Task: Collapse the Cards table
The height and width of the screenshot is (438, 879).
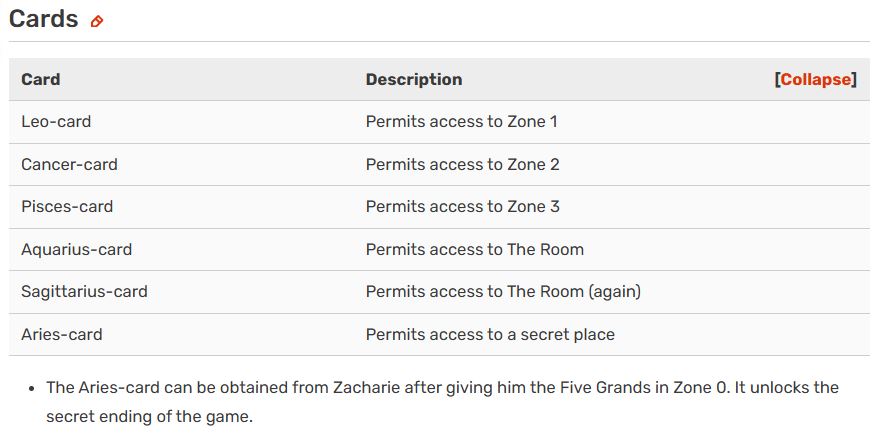Action: pos(815,80)
